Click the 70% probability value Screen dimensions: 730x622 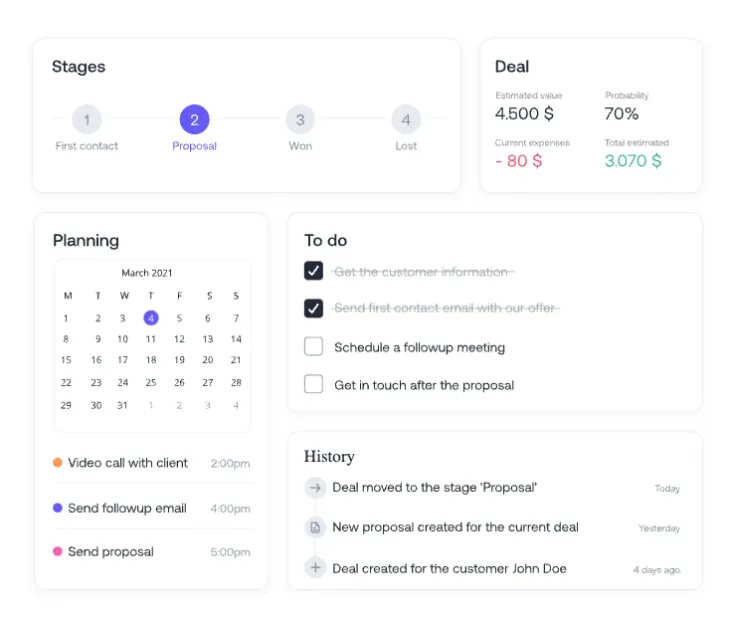622,114
